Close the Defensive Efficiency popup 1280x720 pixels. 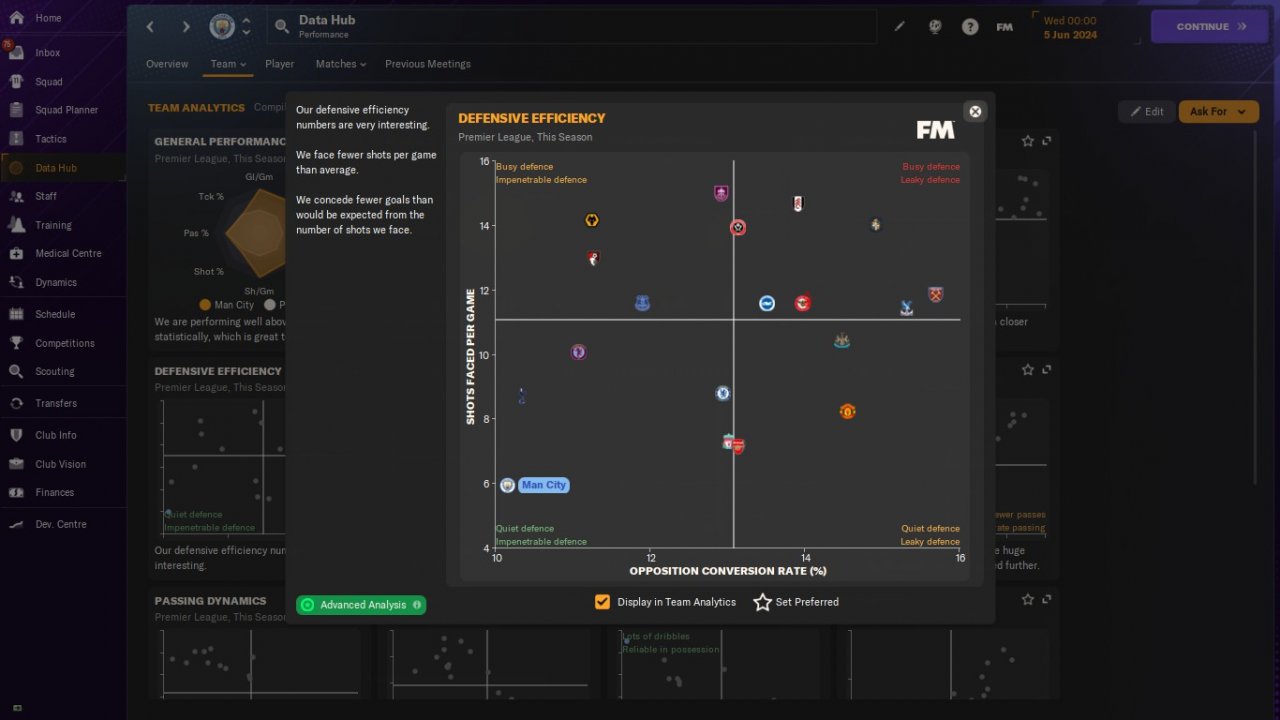975,111
